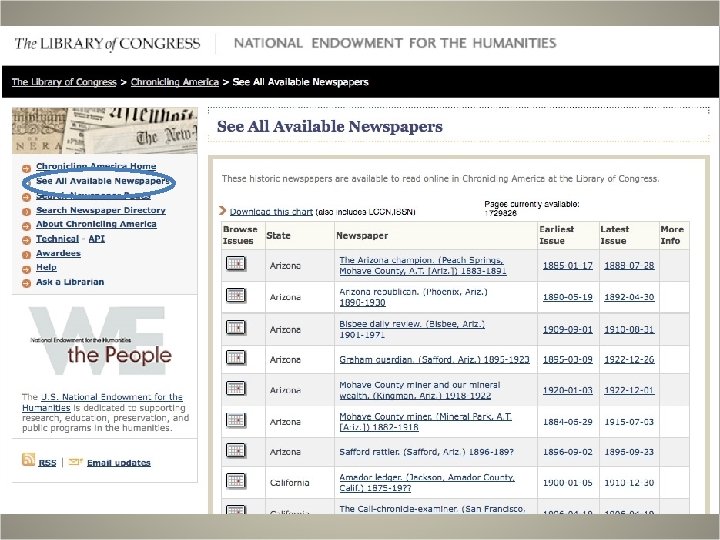720x540 pixels.
Task: Click Safford rattler newspaper title text
Action: coord(426,452)
